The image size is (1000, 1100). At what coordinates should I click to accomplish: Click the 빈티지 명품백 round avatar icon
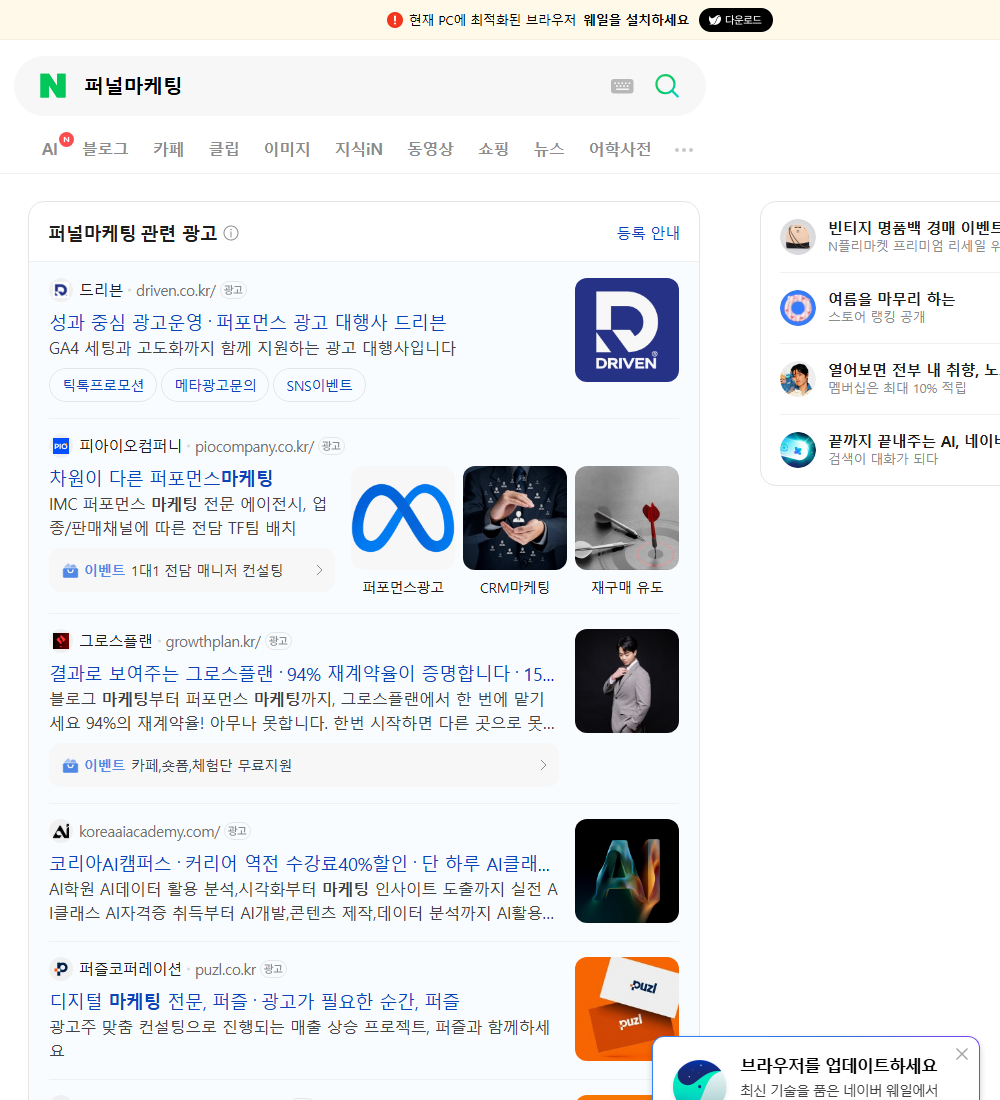pos(798,236)
